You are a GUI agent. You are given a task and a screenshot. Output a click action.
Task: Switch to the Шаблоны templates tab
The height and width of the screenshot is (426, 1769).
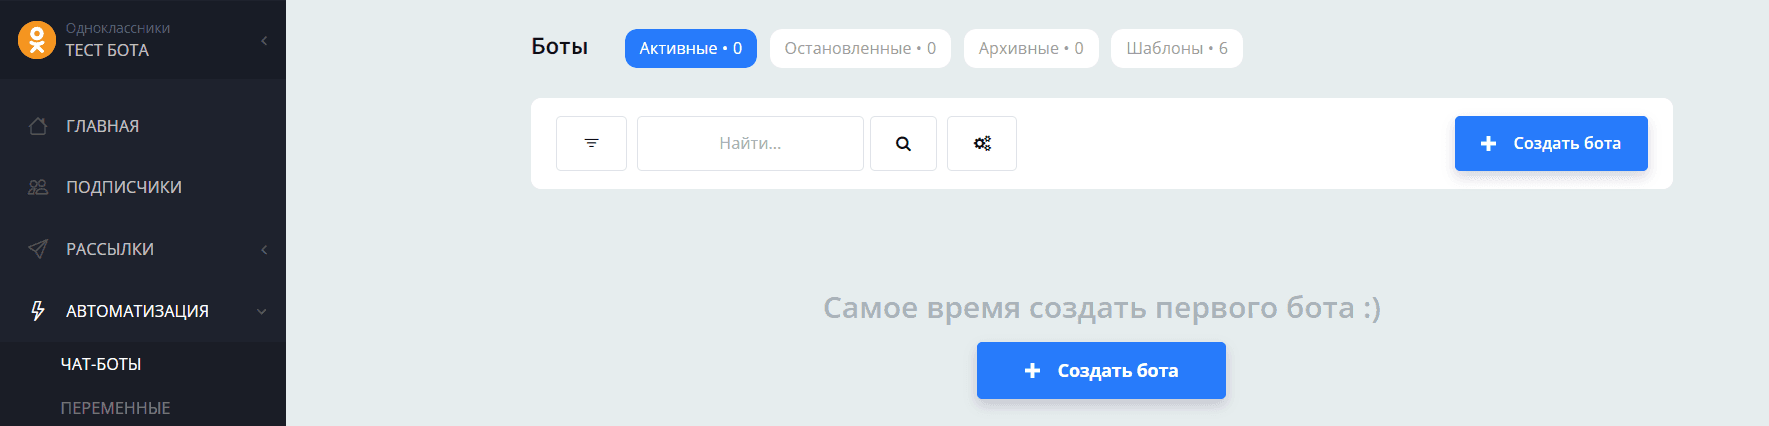tap(1177, 48)
